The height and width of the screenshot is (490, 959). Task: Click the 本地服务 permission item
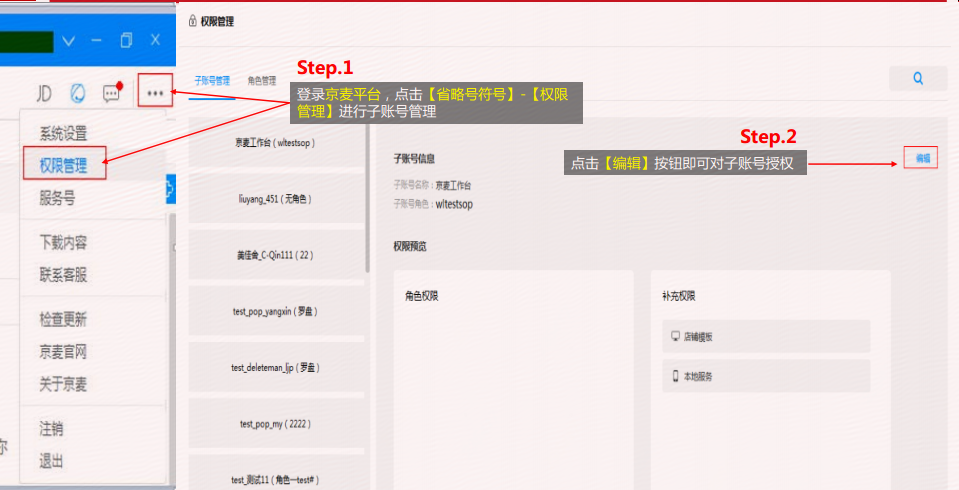[766, 376]
